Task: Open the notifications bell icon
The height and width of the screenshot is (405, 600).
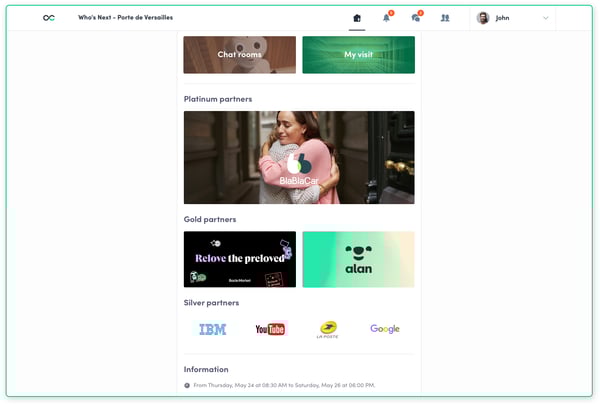Action: (x=387, y=18)
